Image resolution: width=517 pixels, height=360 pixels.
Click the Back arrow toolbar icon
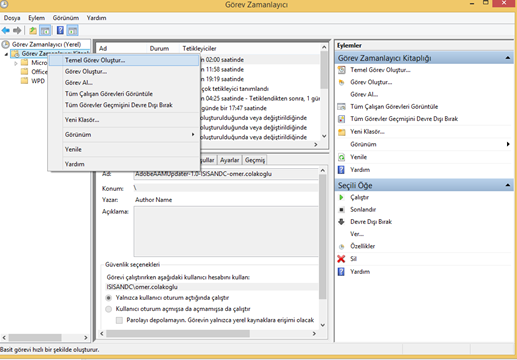[x=6, y=31]
